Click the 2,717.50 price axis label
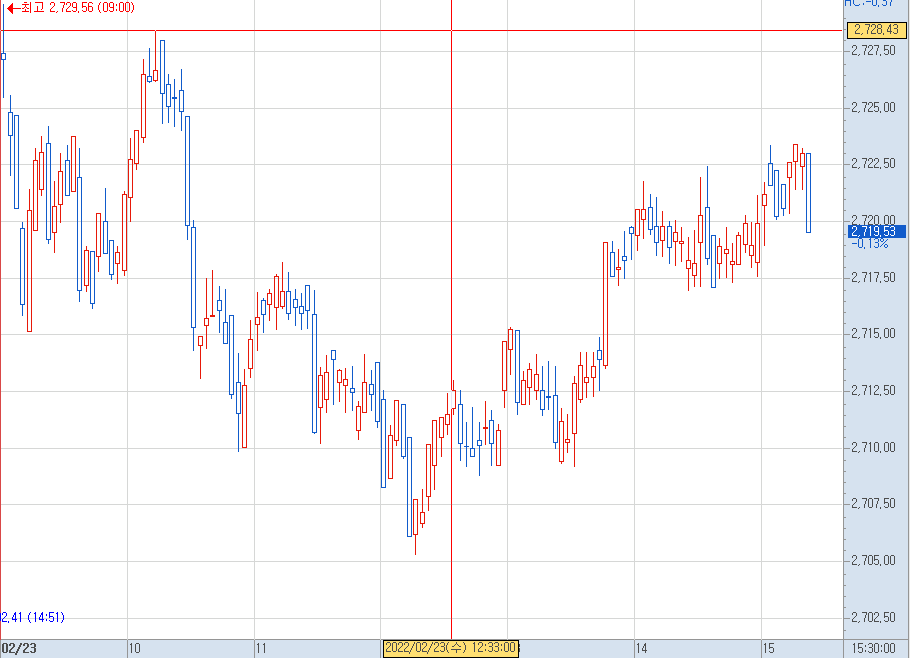This screenshot has height=658, width=910. pyautogui.click(x=873, y=277)
